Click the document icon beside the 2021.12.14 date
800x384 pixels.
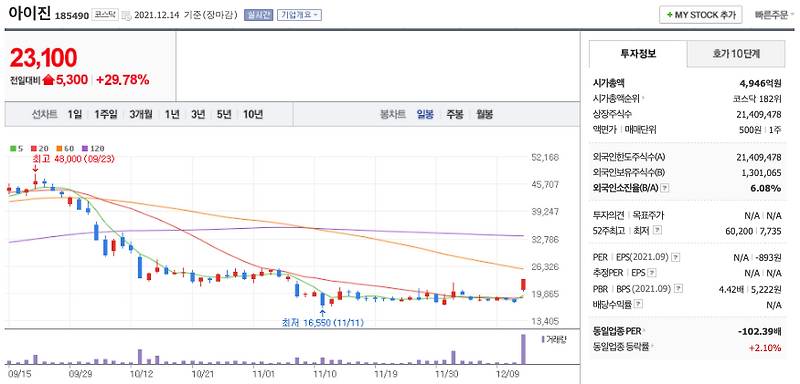click(127, 15)
